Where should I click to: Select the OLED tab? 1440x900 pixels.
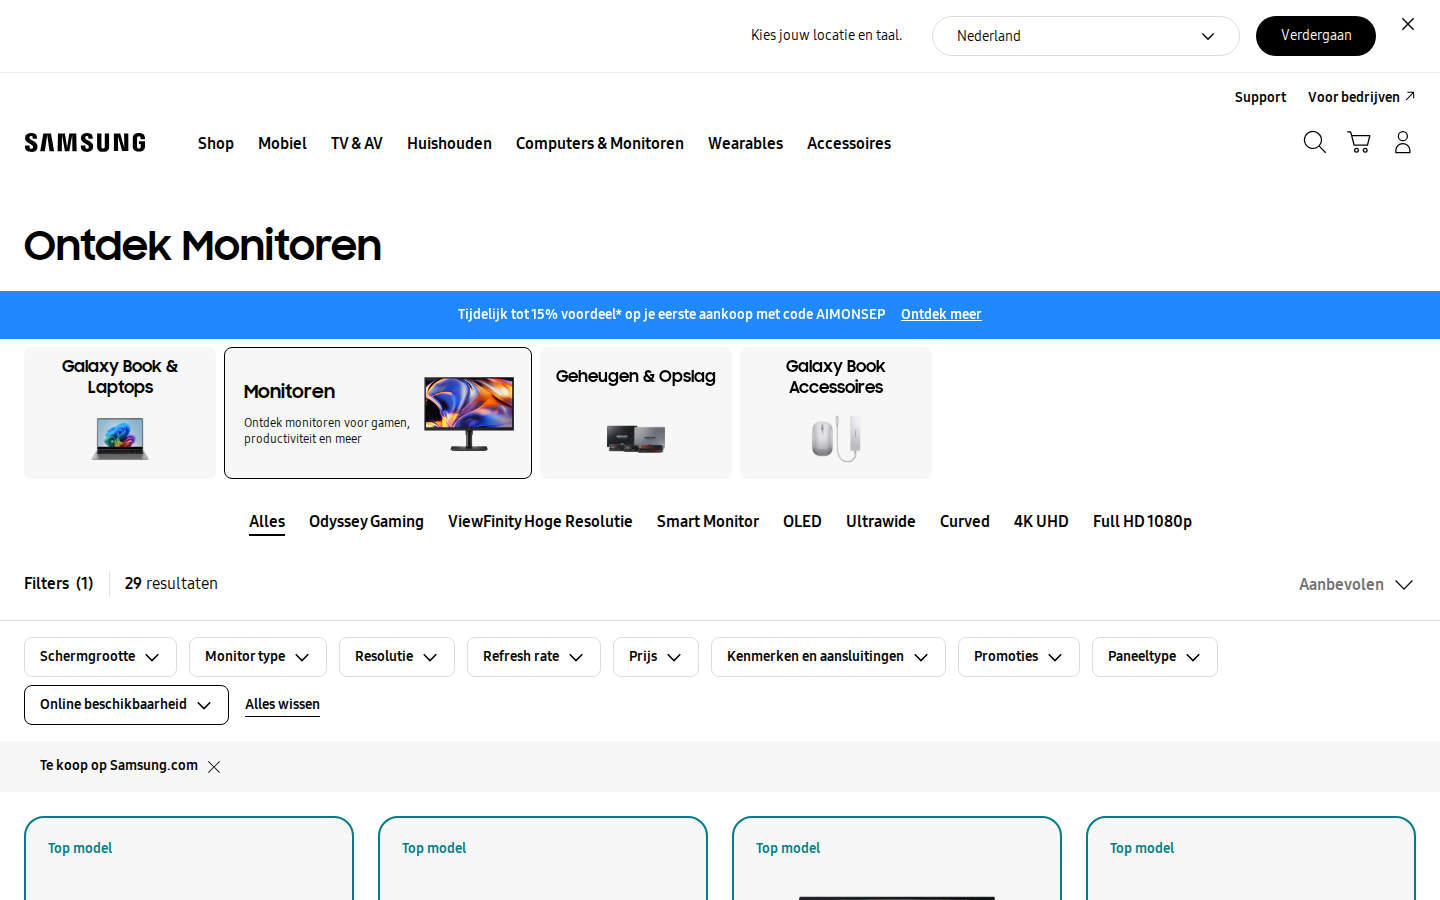click(802, 522)
